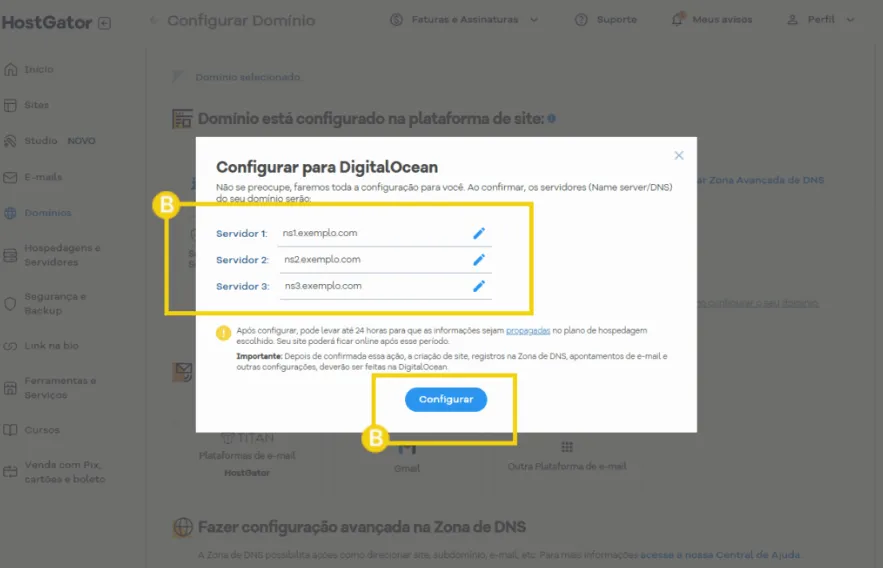The width and height of the screenshot is (883, 568).
Task: Click the Configurar button
Action: pyautogui.click(x=445, y=399)
